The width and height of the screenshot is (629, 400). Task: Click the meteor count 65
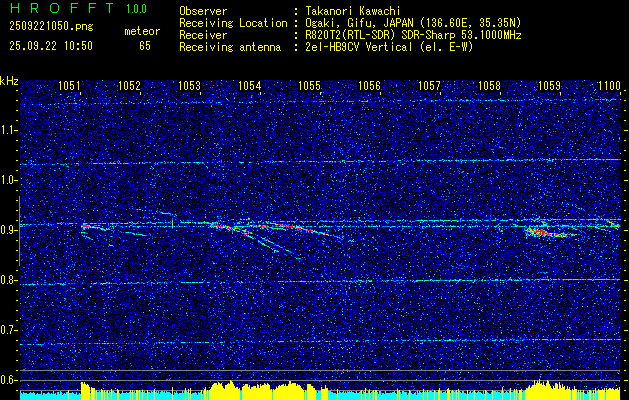(145, 46)
